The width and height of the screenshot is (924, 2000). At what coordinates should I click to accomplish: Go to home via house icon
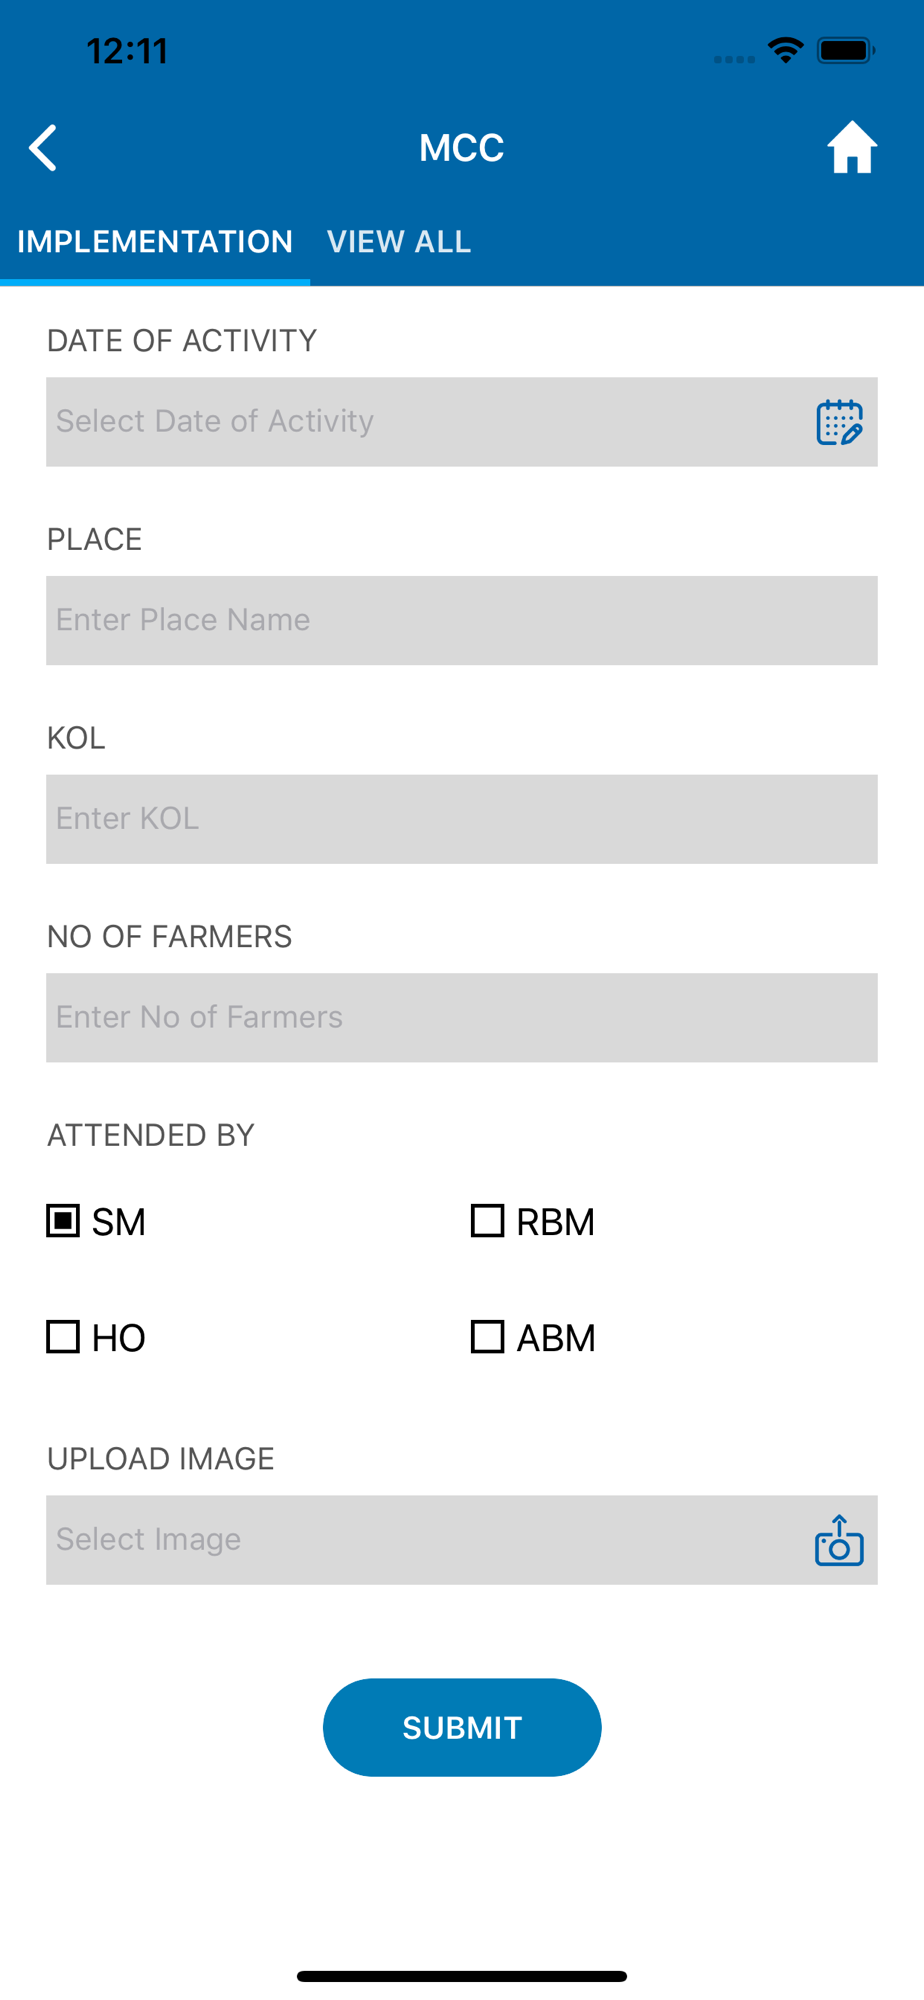[x=851, y=148]
